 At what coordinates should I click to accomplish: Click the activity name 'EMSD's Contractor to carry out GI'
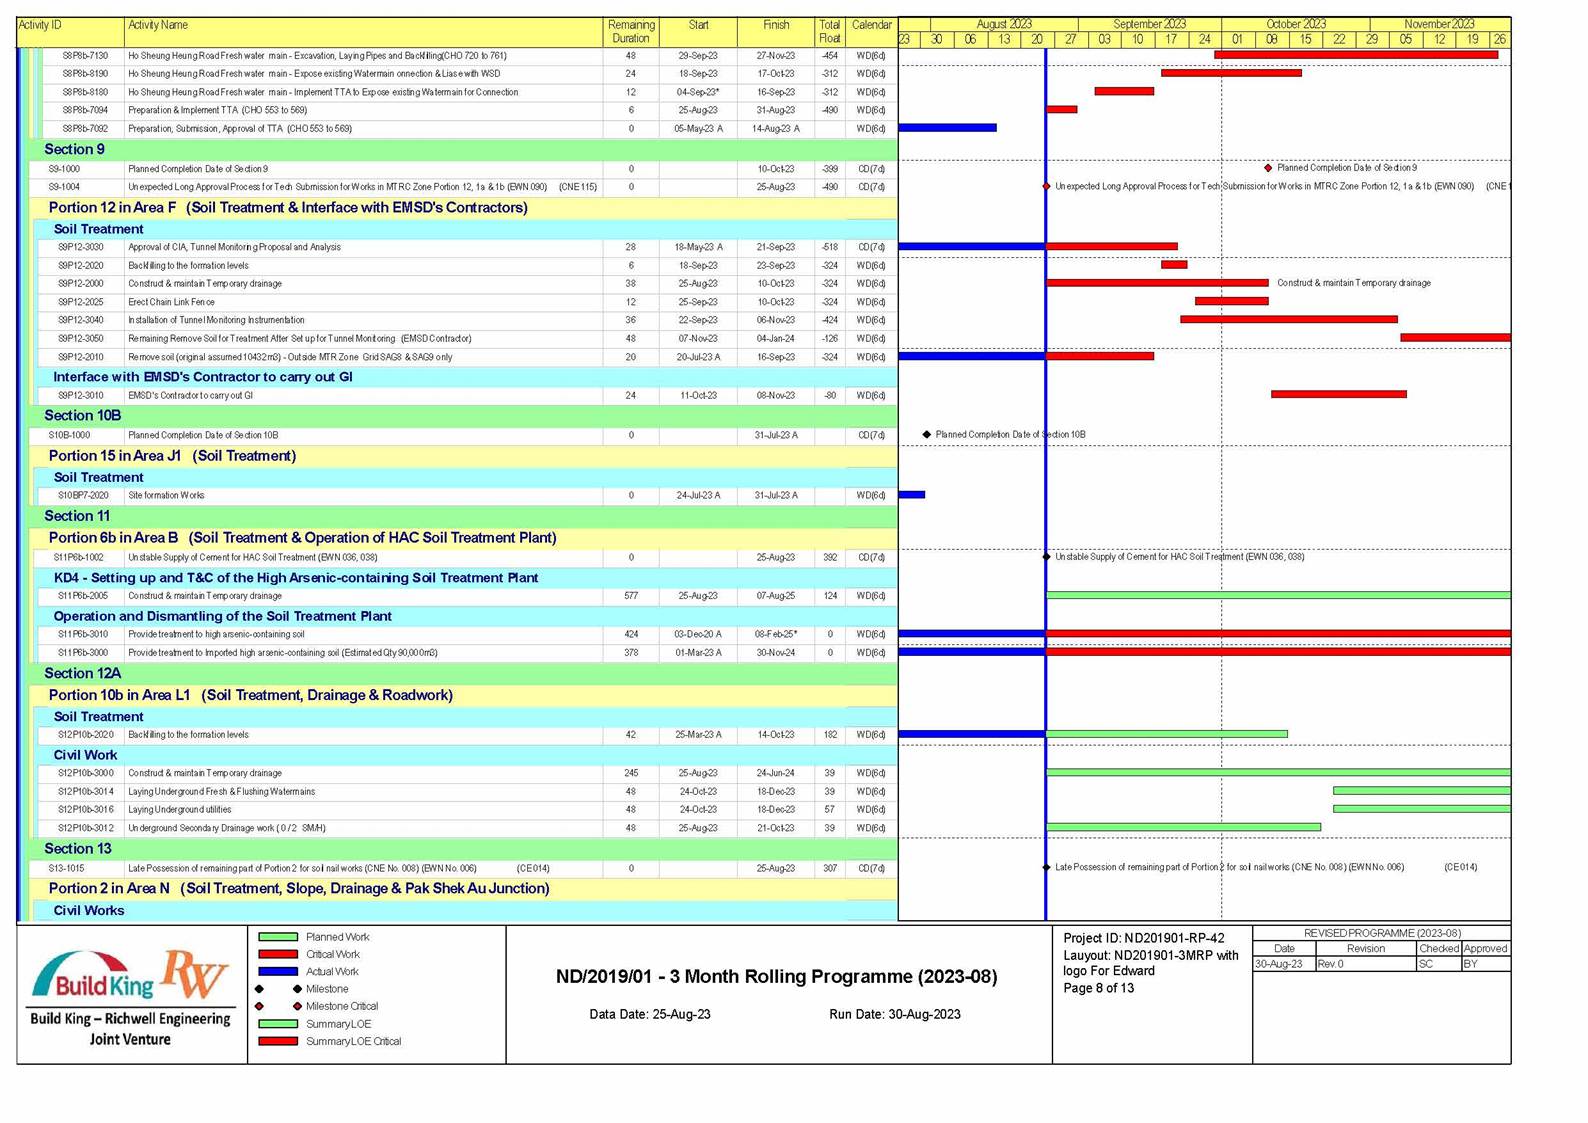coord(191,395)
